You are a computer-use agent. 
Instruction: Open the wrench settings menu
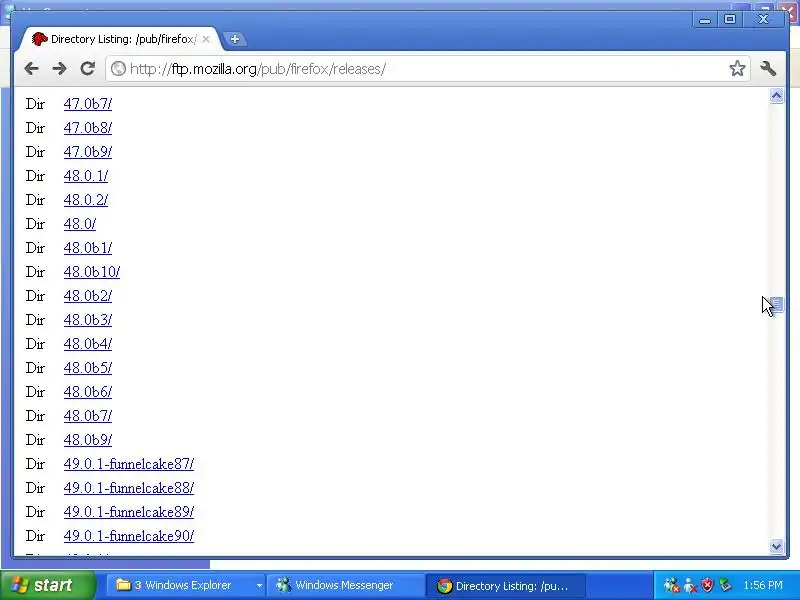(768, 68)
